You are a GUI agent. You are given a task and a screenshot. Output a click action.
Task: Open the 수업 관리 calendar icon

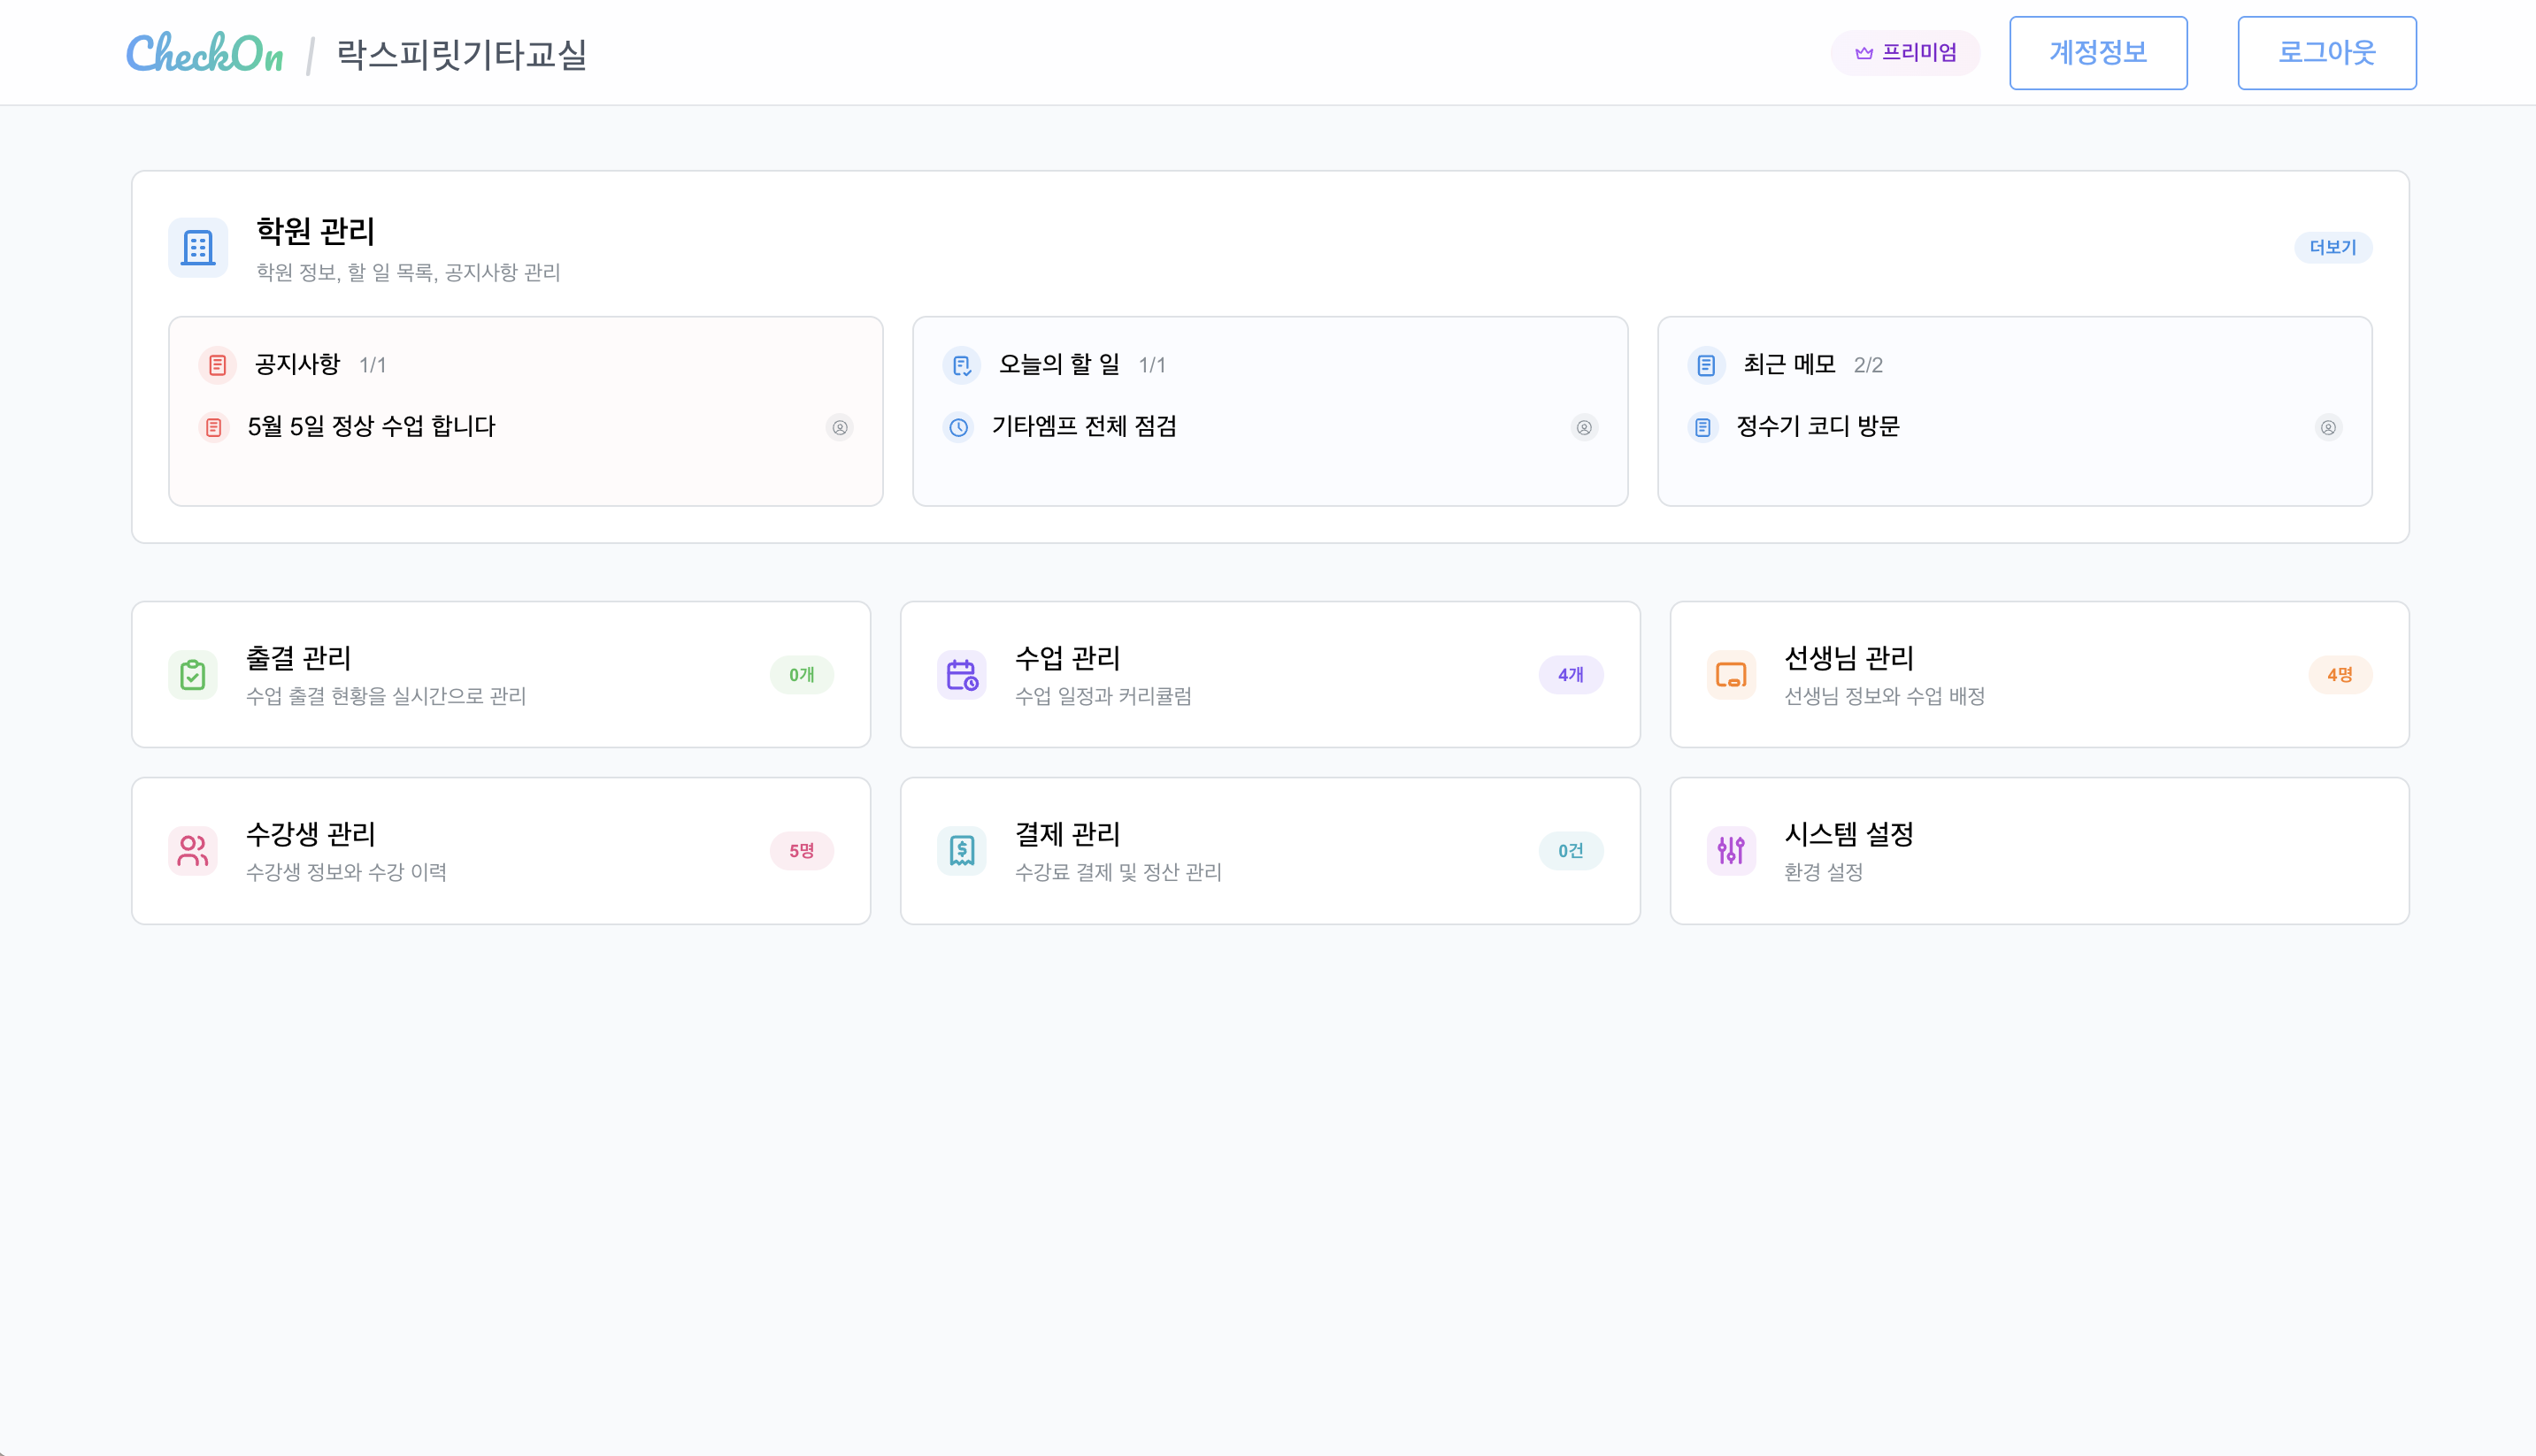point(962,674)
